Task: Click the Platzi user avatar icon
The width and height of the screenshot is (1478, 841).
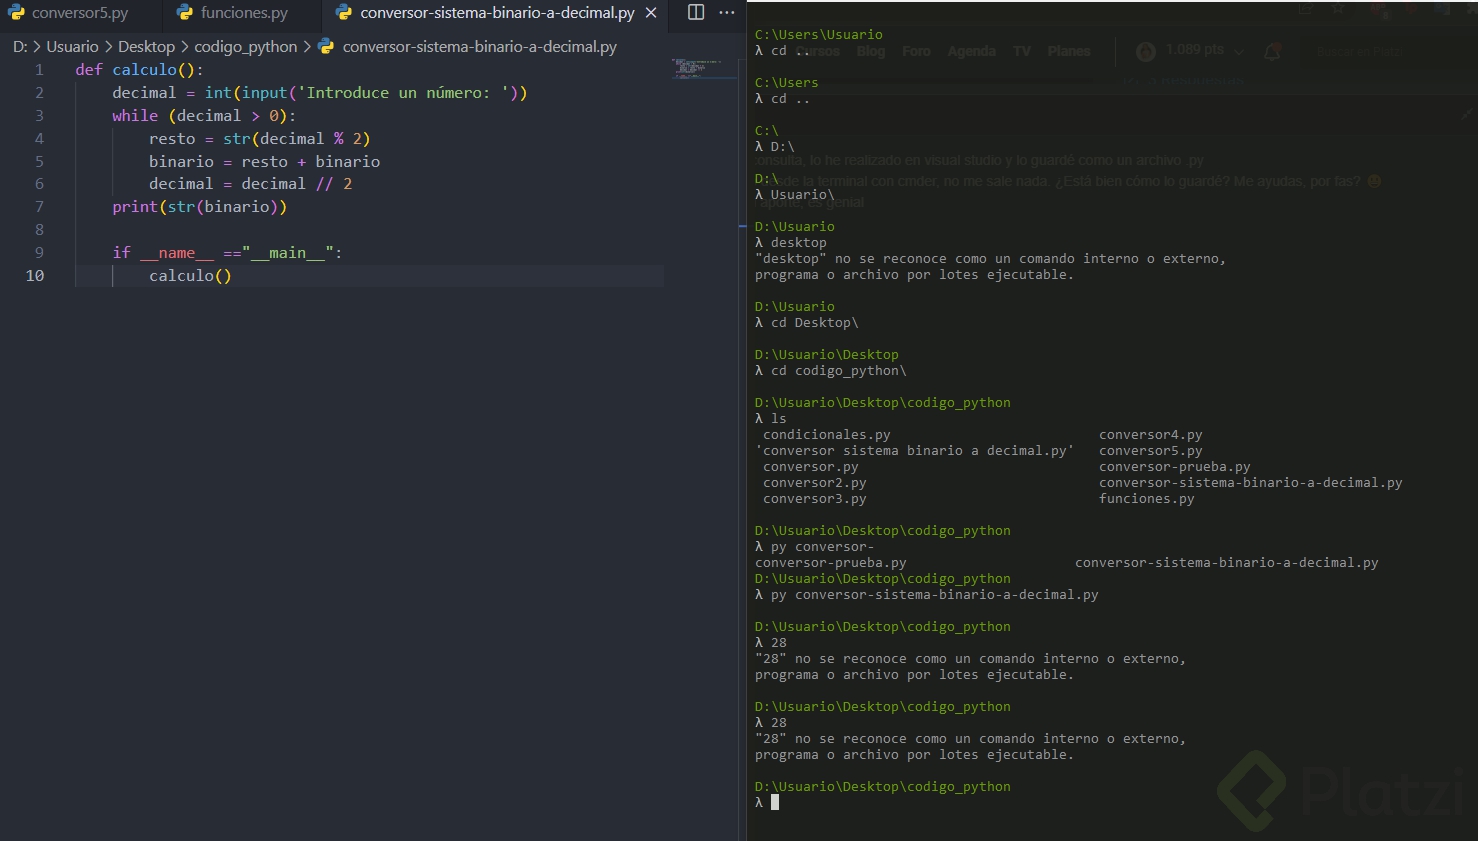Action: (1146, 51)
